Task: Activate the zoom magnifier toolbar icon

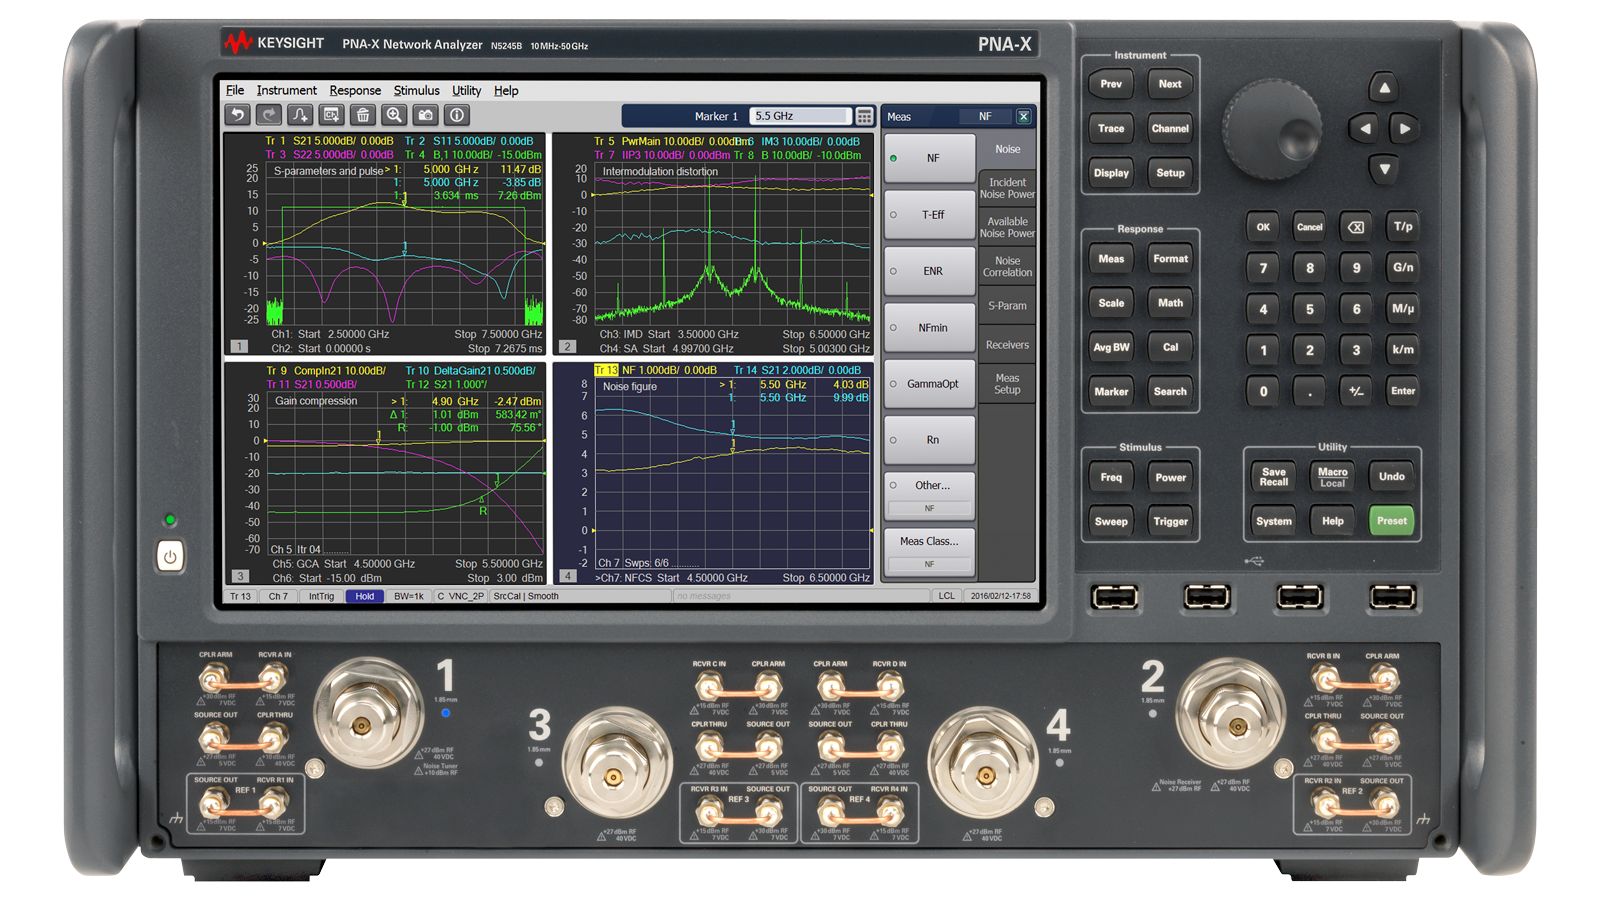Action: click(x=392, y=115)
